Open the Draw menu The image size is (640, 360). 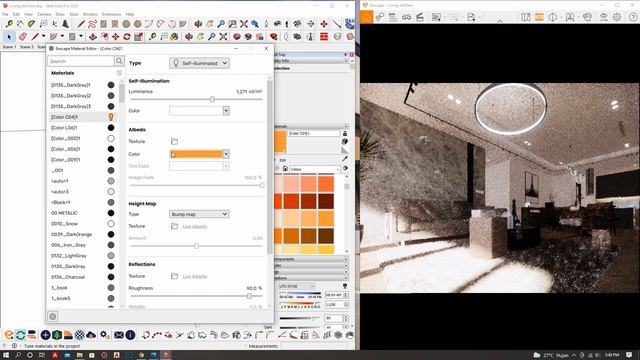pyautogui.click(x=60, y=14)
